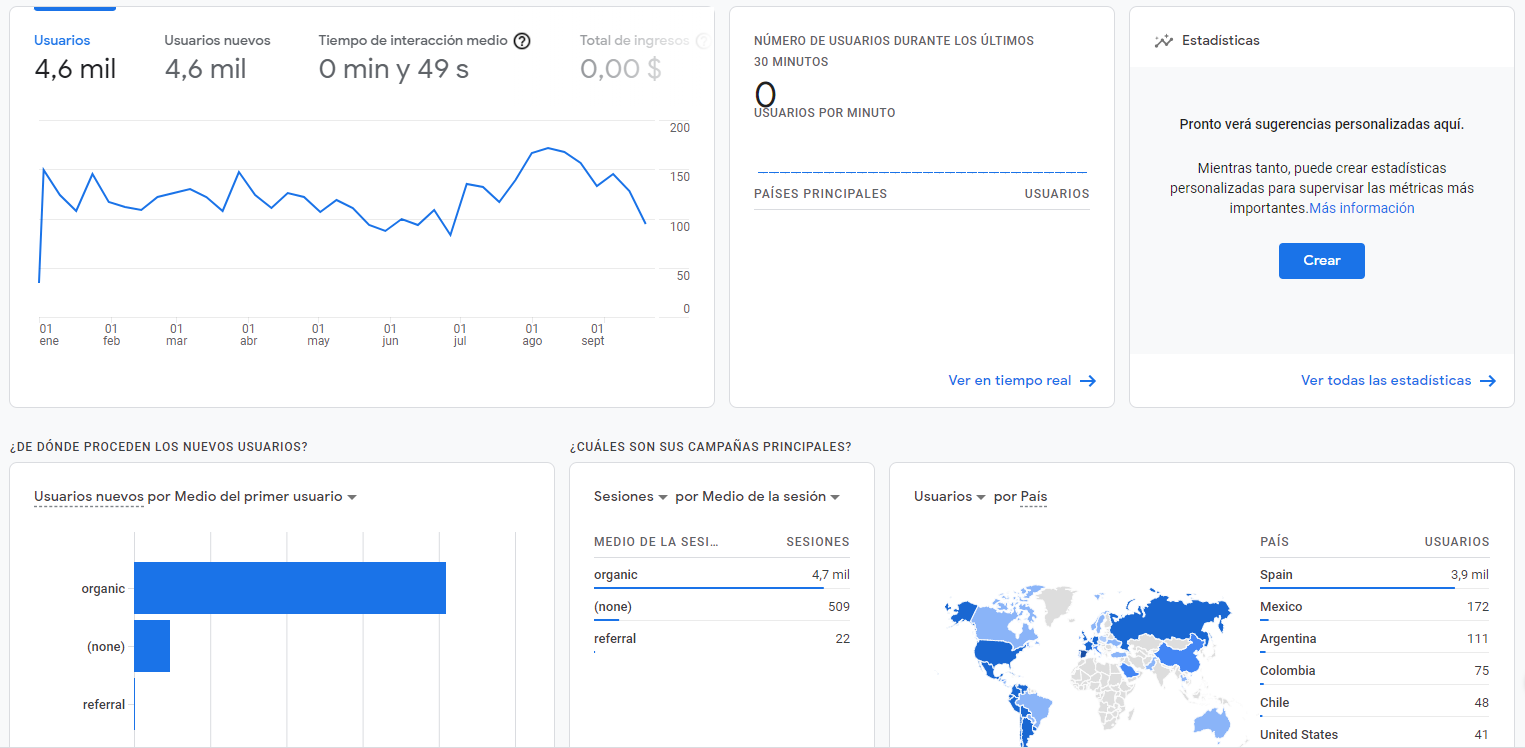
Task: Click the País dimension selector
Action: [1034, 497]
